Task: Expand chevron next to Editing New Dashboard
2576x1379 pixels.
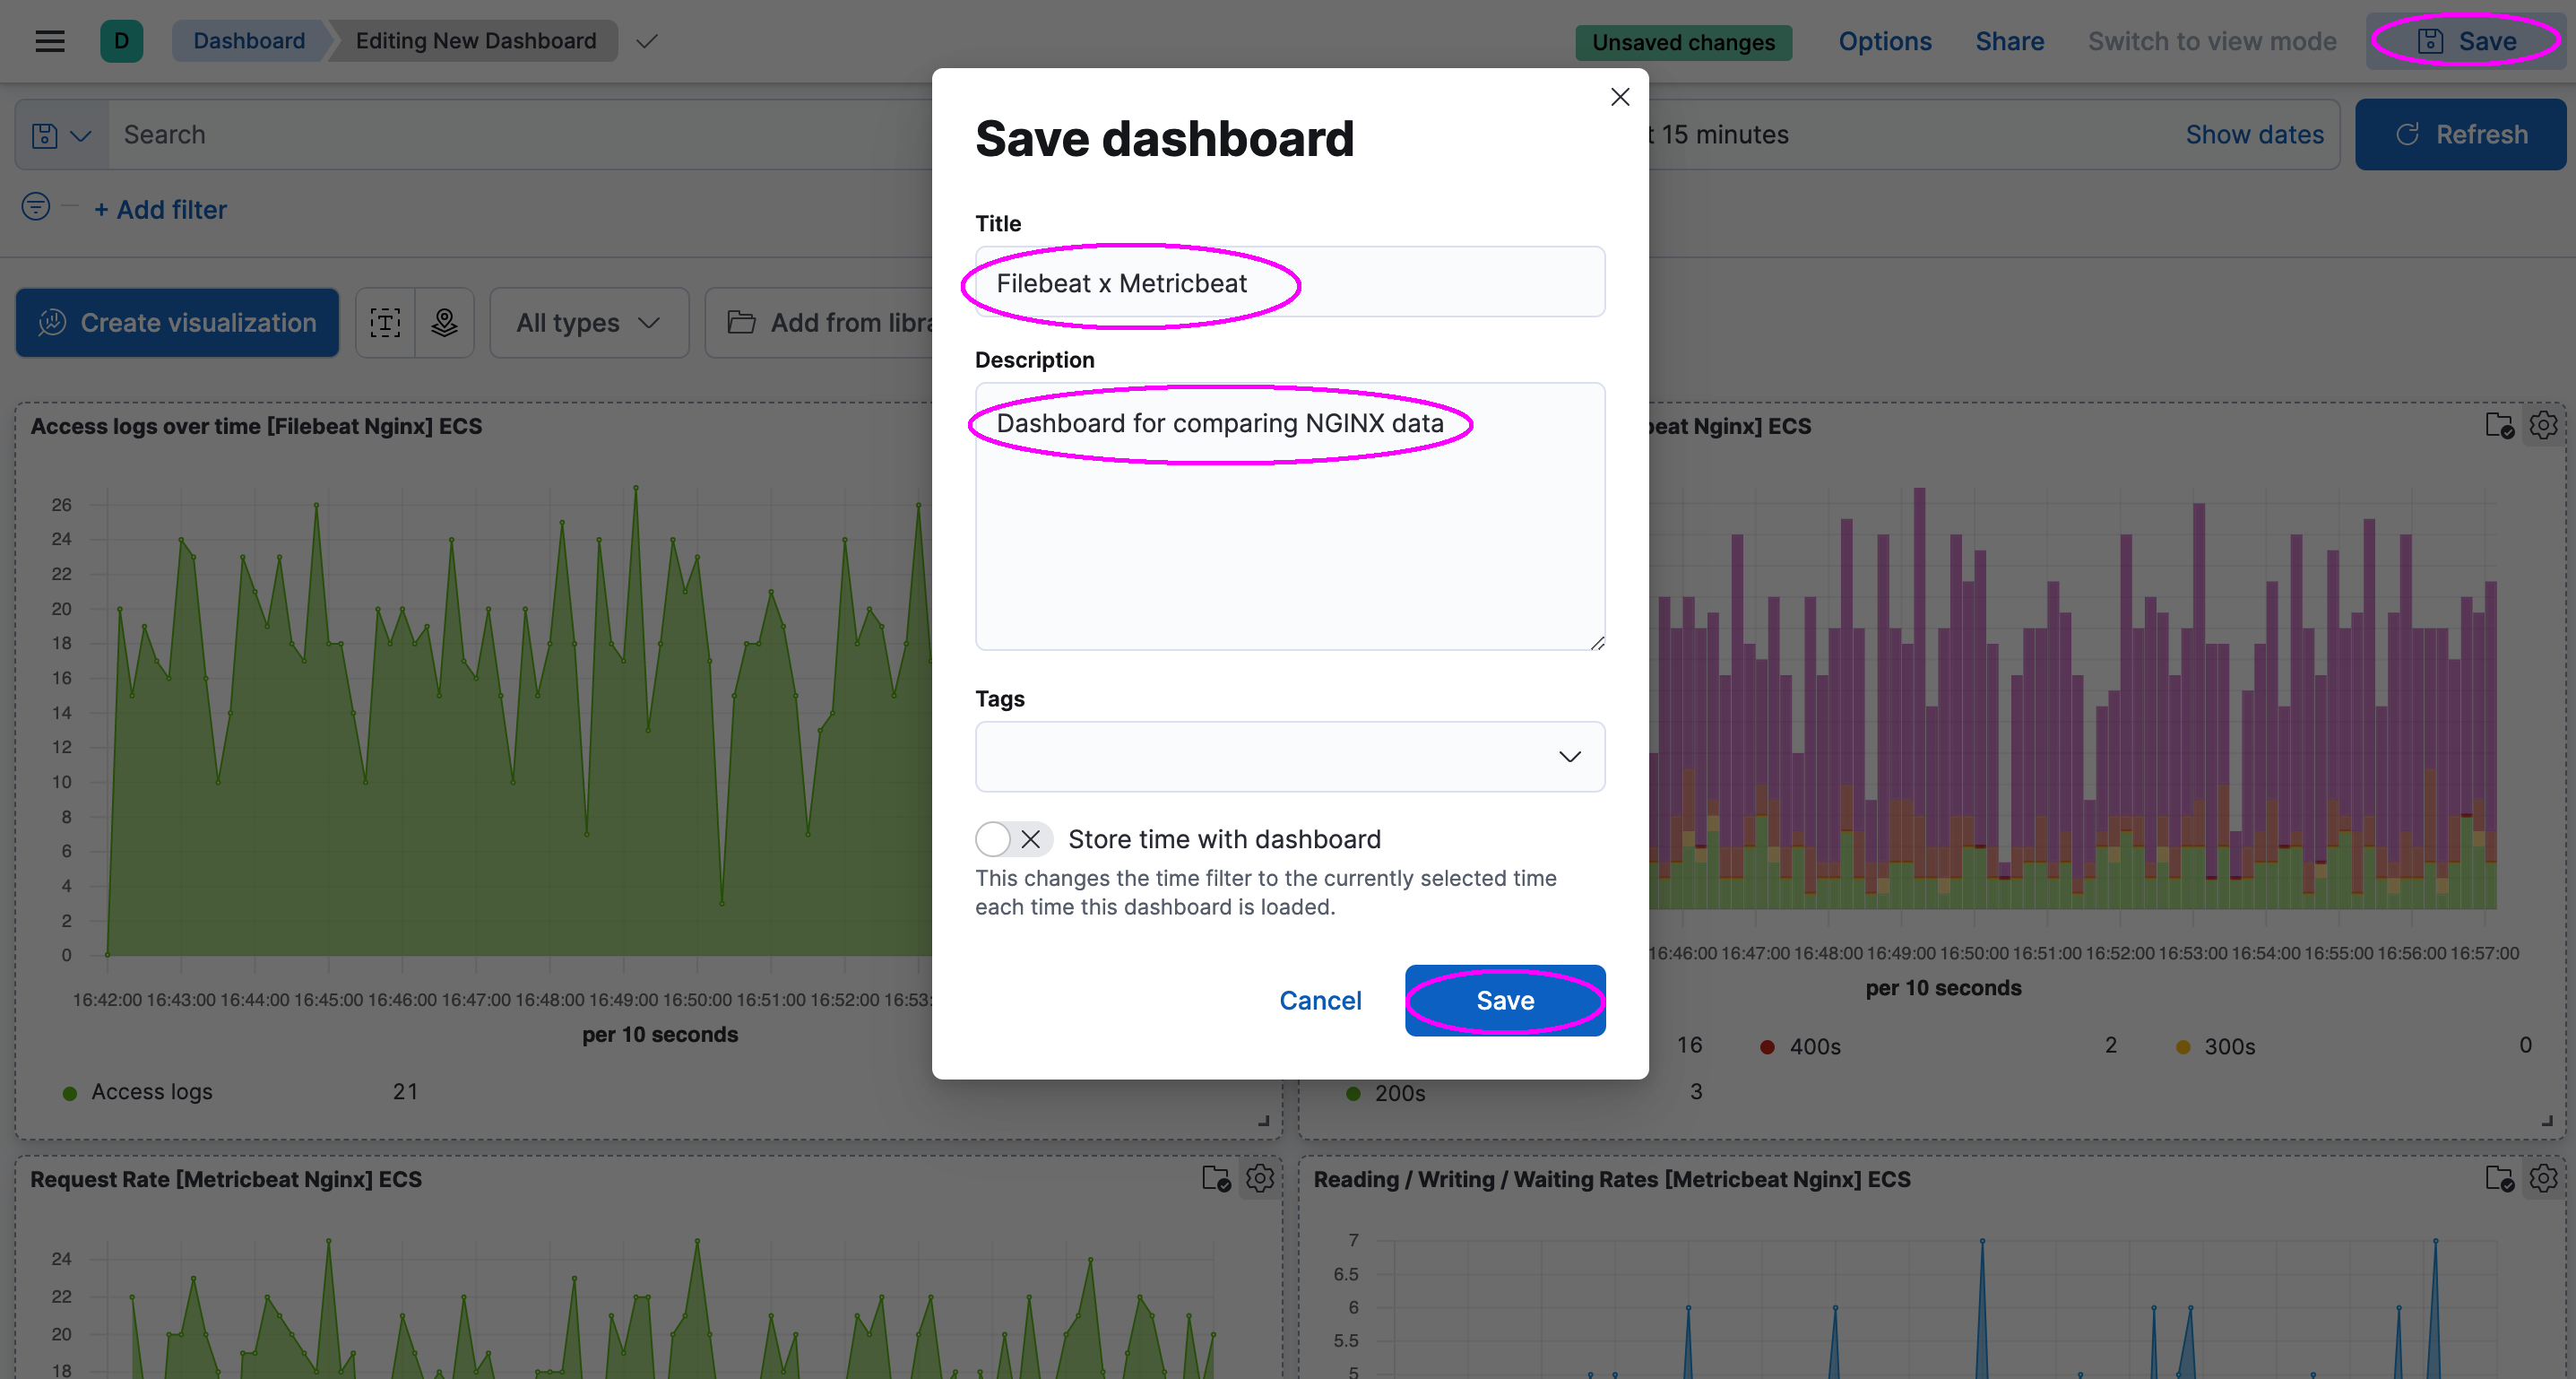Action: 647,41
